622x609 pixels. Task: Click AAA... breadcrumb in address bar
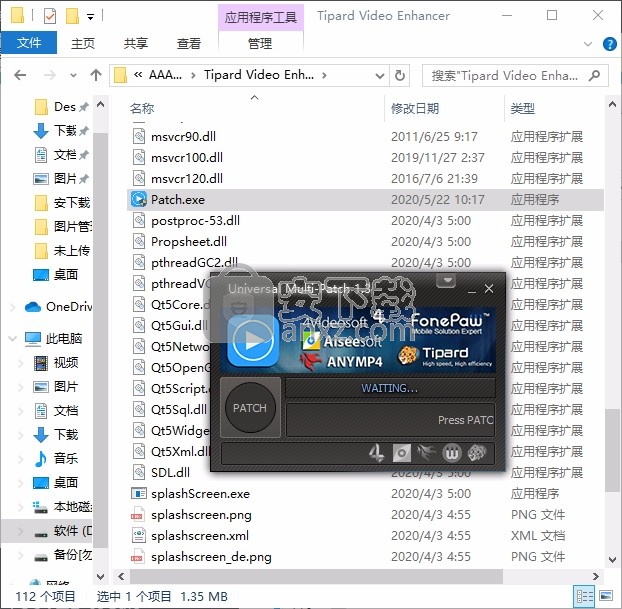(165, 75)
